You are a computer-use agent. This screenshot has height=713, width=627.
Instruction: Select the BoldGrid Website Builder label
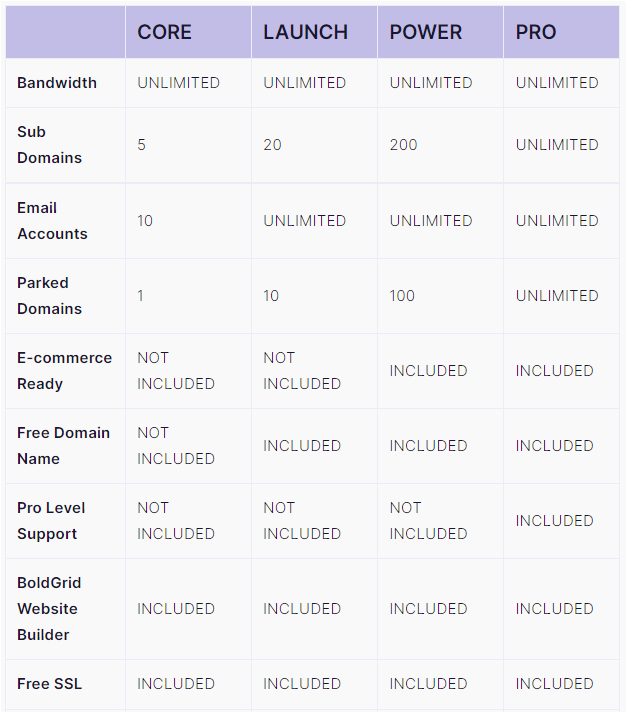point(49,608)
